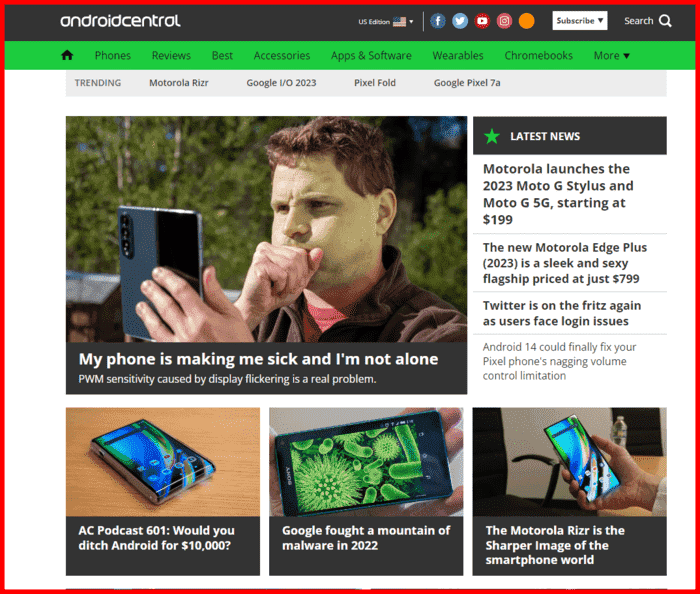The height and width of the screenshot is (594, 700).
Task: Open the trending Google I/O 2023 link
Action: (x=281, y=83)
